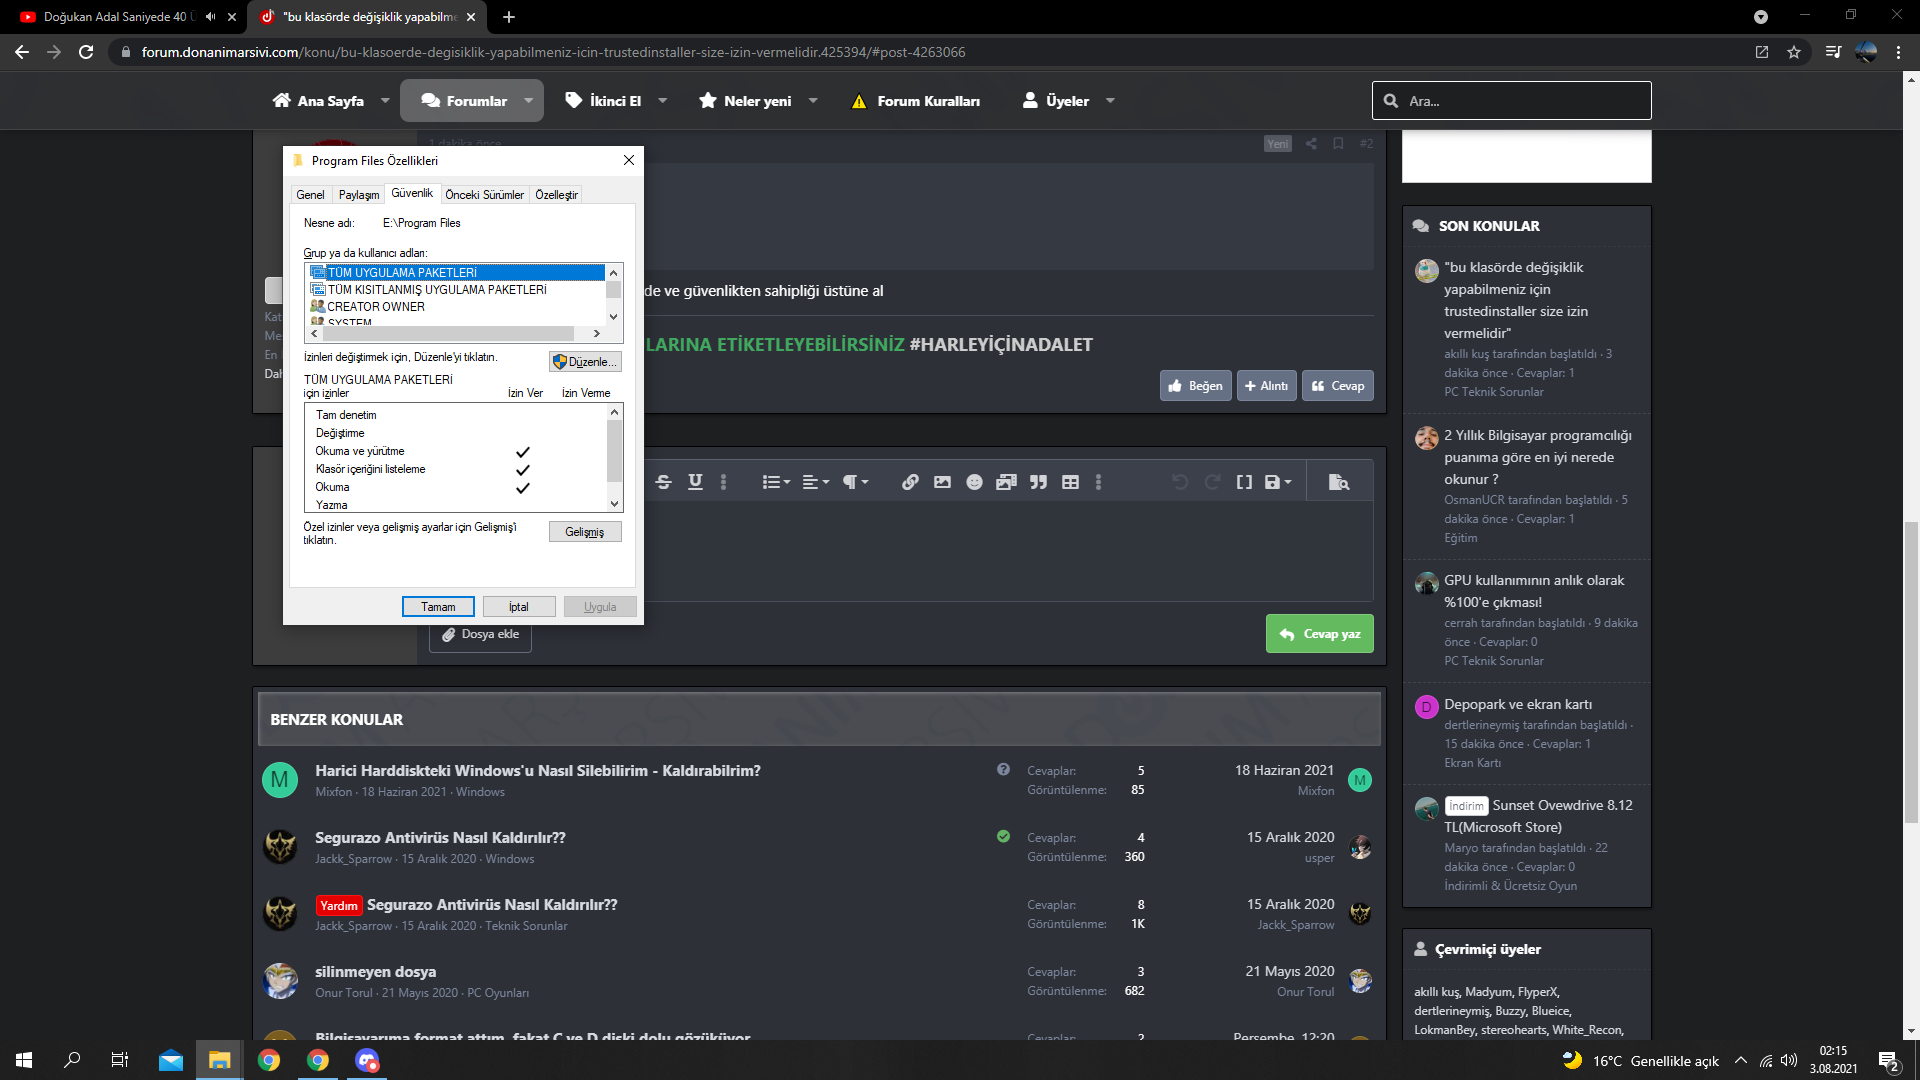This screenshot has width=1920, height=1080.
Task: Click the Beğen button on the post
Action: coord(1195,386)
